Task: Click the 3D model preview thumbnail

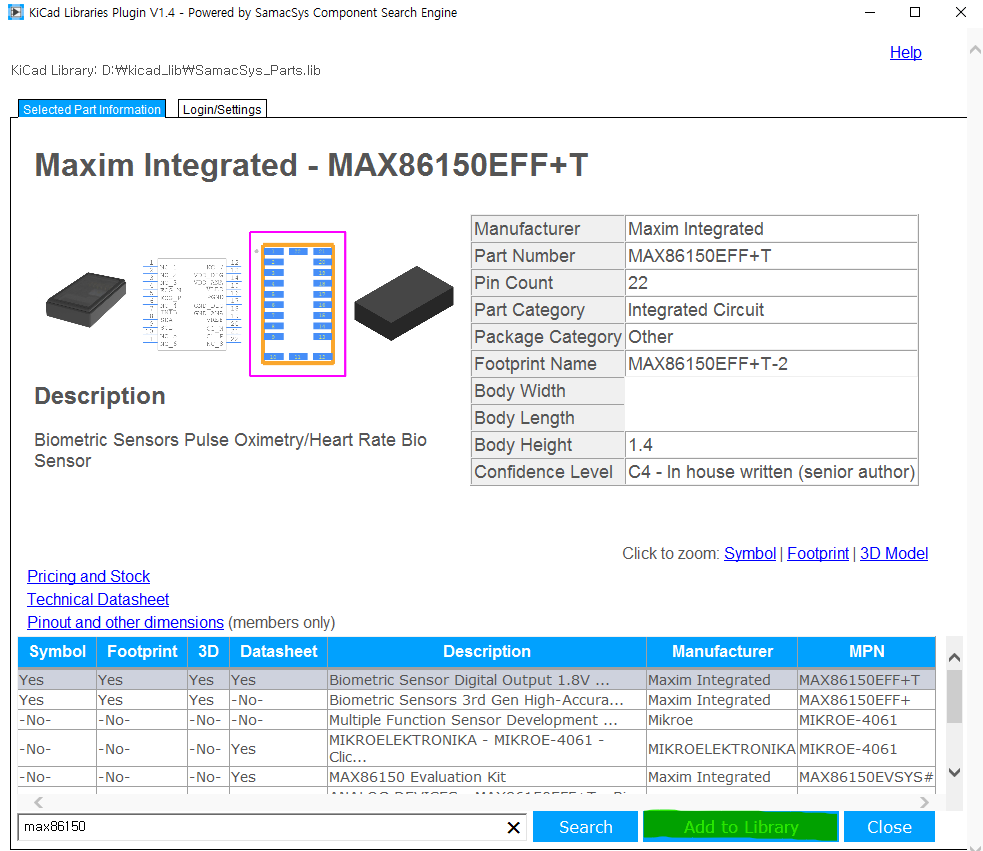Action: click(404, 303)
